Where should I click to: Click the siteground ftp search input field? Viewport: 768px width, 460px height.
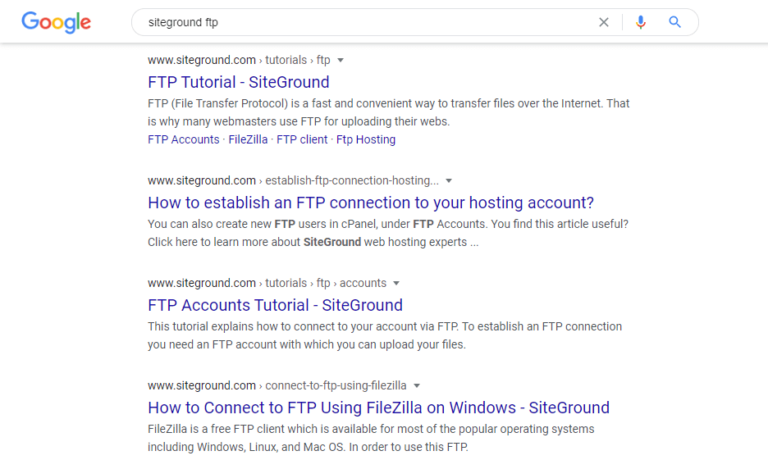click(x=362, y=22)
